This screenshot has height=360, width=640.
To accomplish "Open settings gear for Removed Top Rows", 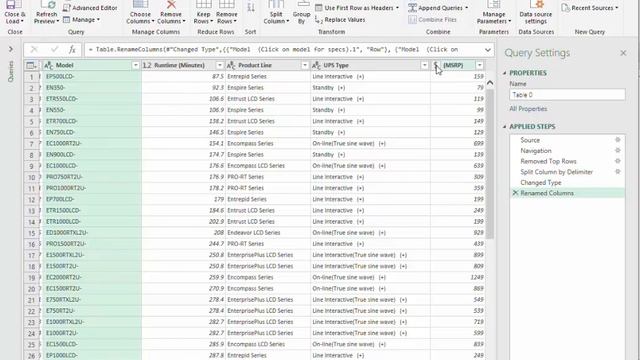I will click(618, 161).
